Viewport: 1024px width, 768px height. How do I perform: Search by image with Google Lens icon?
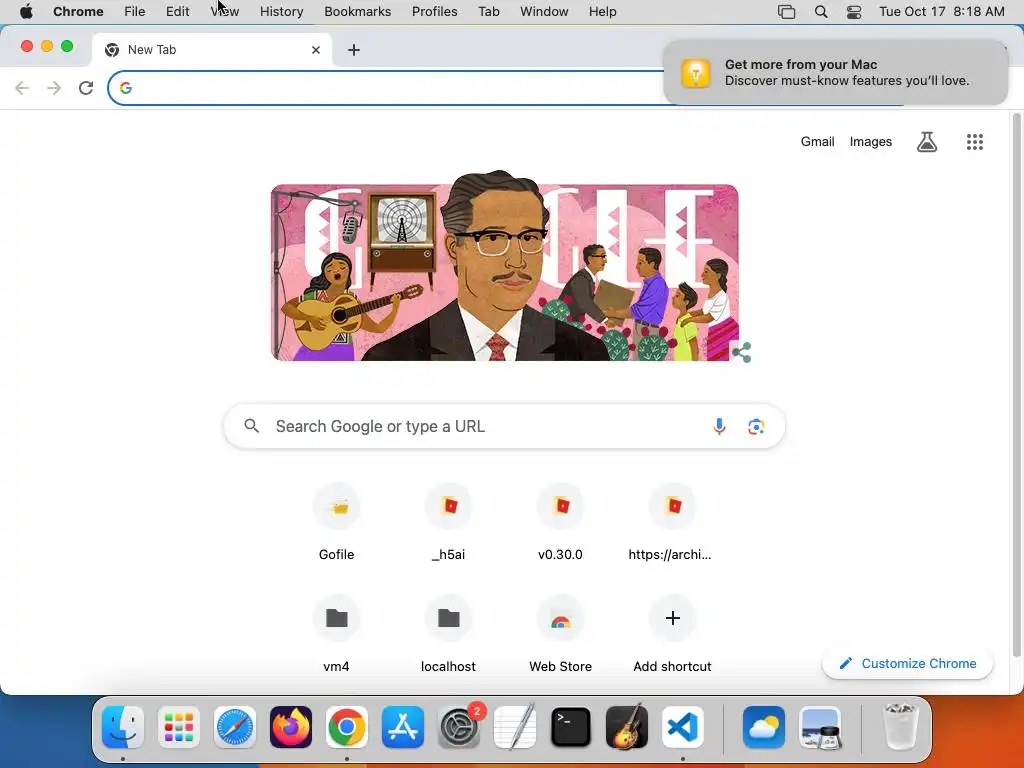pyautogui.click(x=756, y=426)
